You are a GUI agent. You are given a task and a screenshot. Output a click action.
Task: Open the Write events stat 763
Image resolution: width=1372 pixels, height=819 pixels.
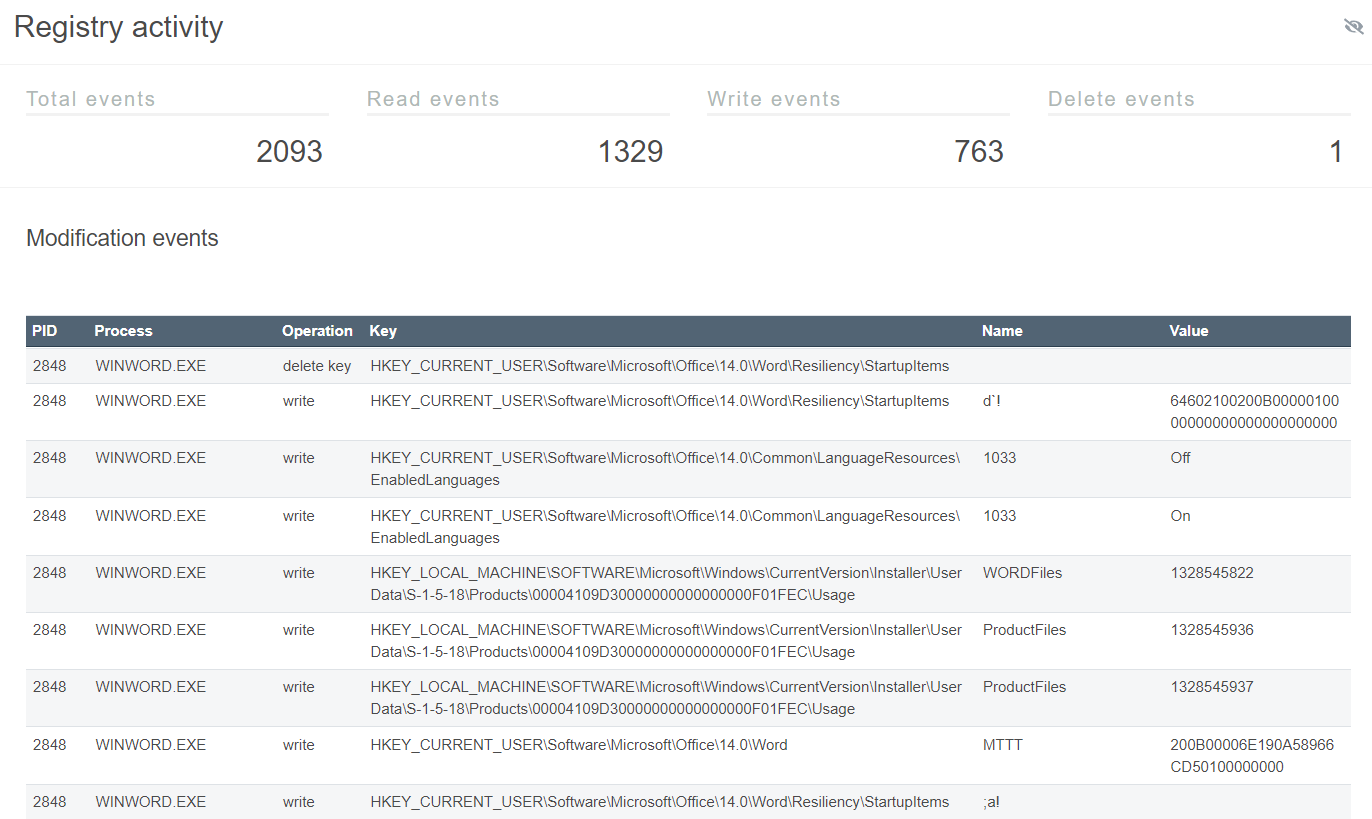point(978,151)
